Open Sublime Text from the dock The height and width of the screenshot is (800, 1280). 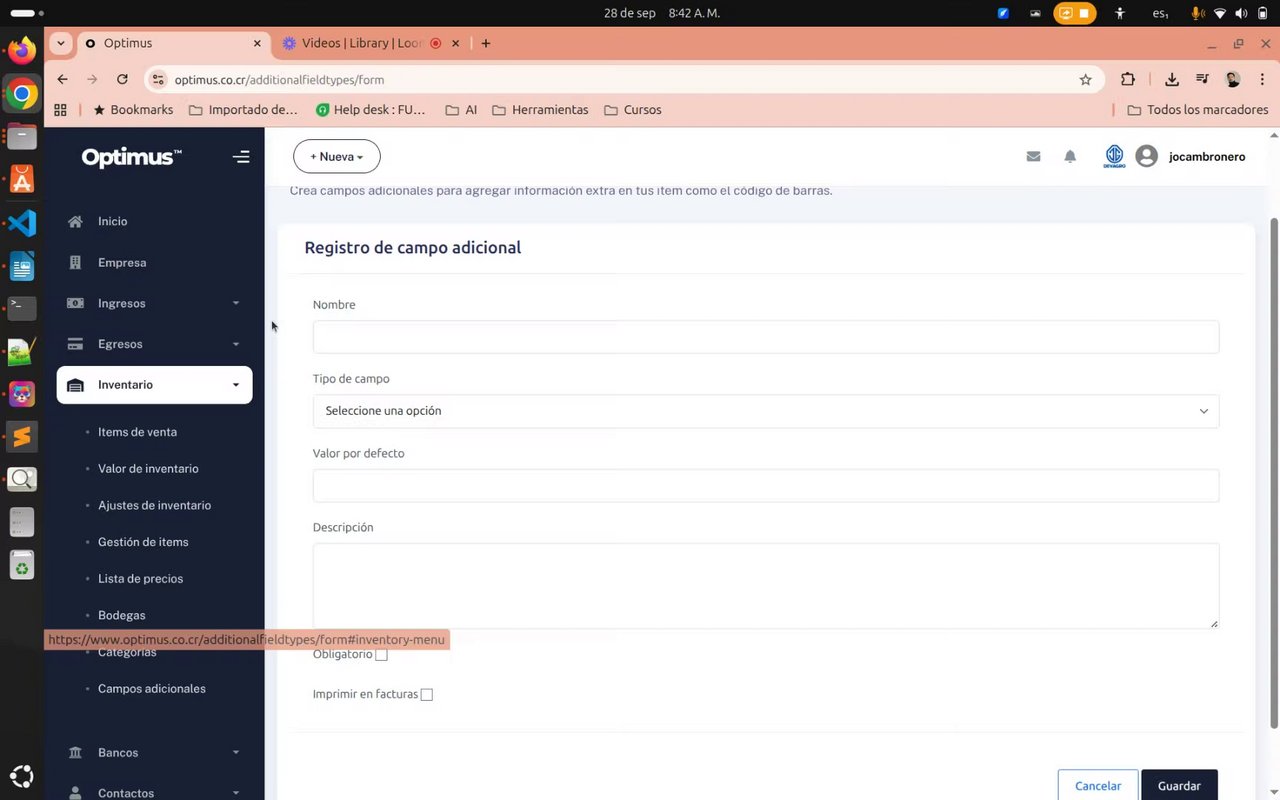pos(21,437)
